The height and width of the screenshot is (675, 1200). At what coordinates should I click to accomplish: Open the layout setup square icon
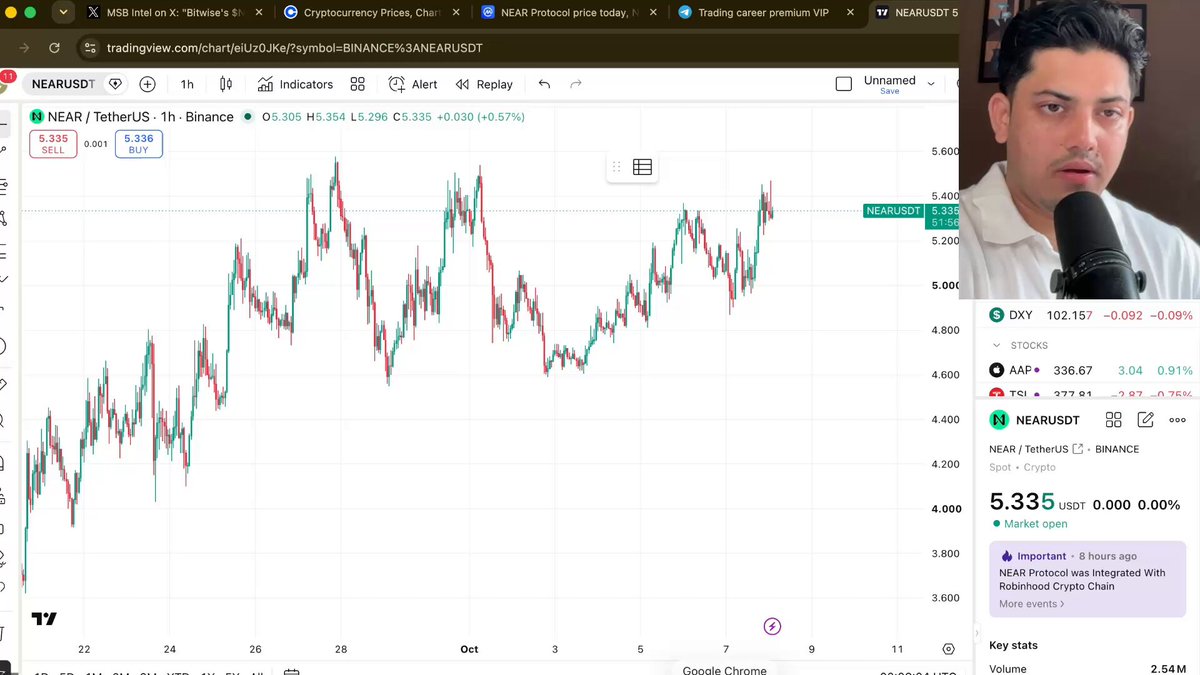(x=843, y=84)
